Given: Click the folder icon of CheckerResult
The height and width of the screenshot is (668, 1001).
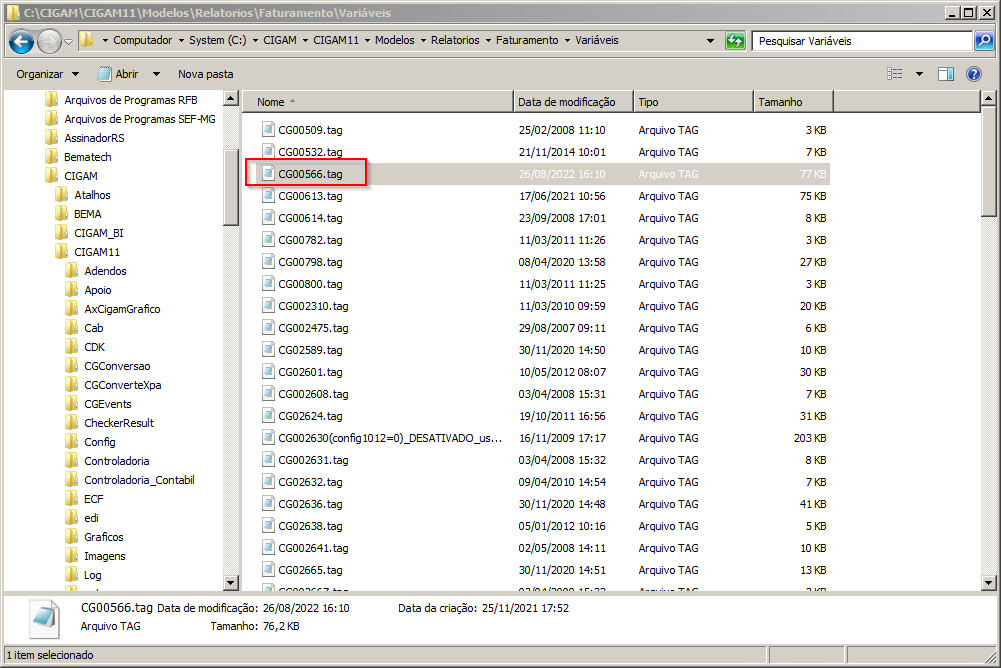Looking at the screenshot, I should pos(72,422).
